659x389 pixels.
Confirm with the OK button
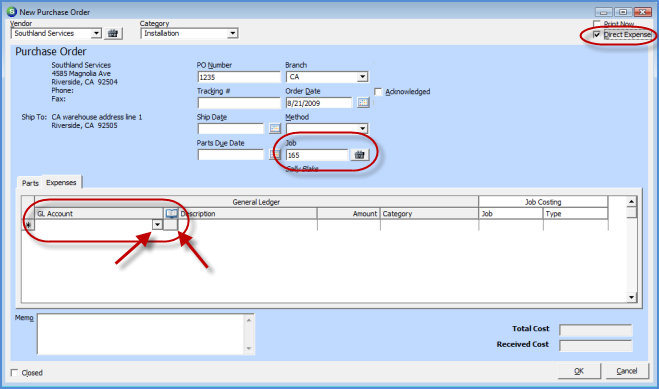pos(579,371)
